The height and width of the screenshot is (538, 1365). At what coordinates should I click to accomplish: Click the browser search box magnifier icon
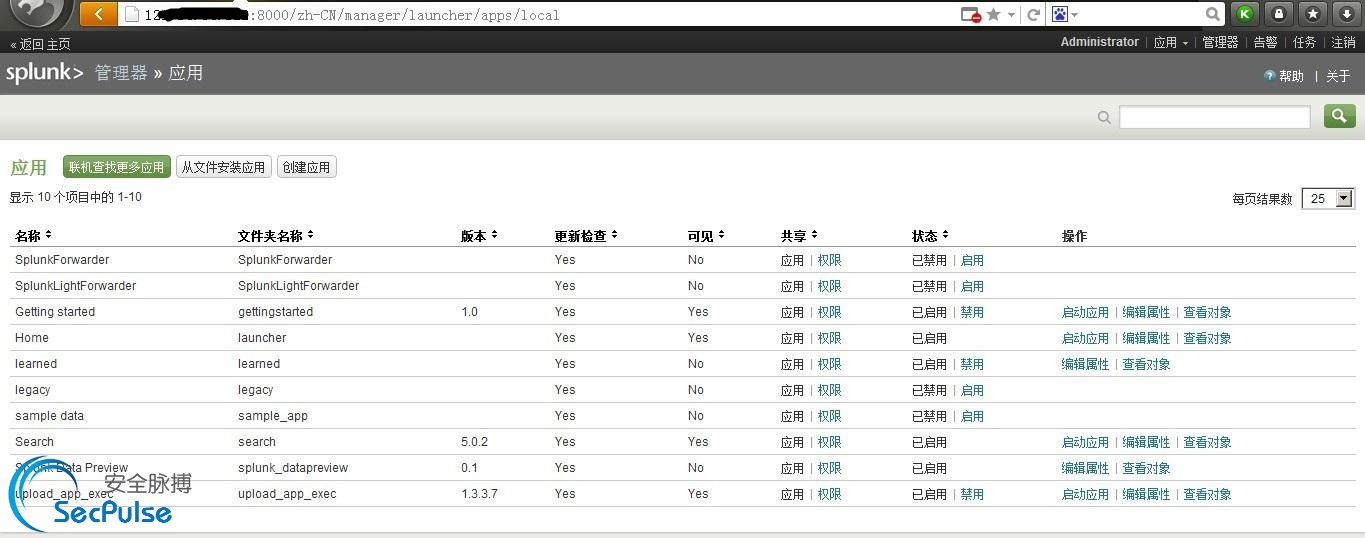(1212, 15)
